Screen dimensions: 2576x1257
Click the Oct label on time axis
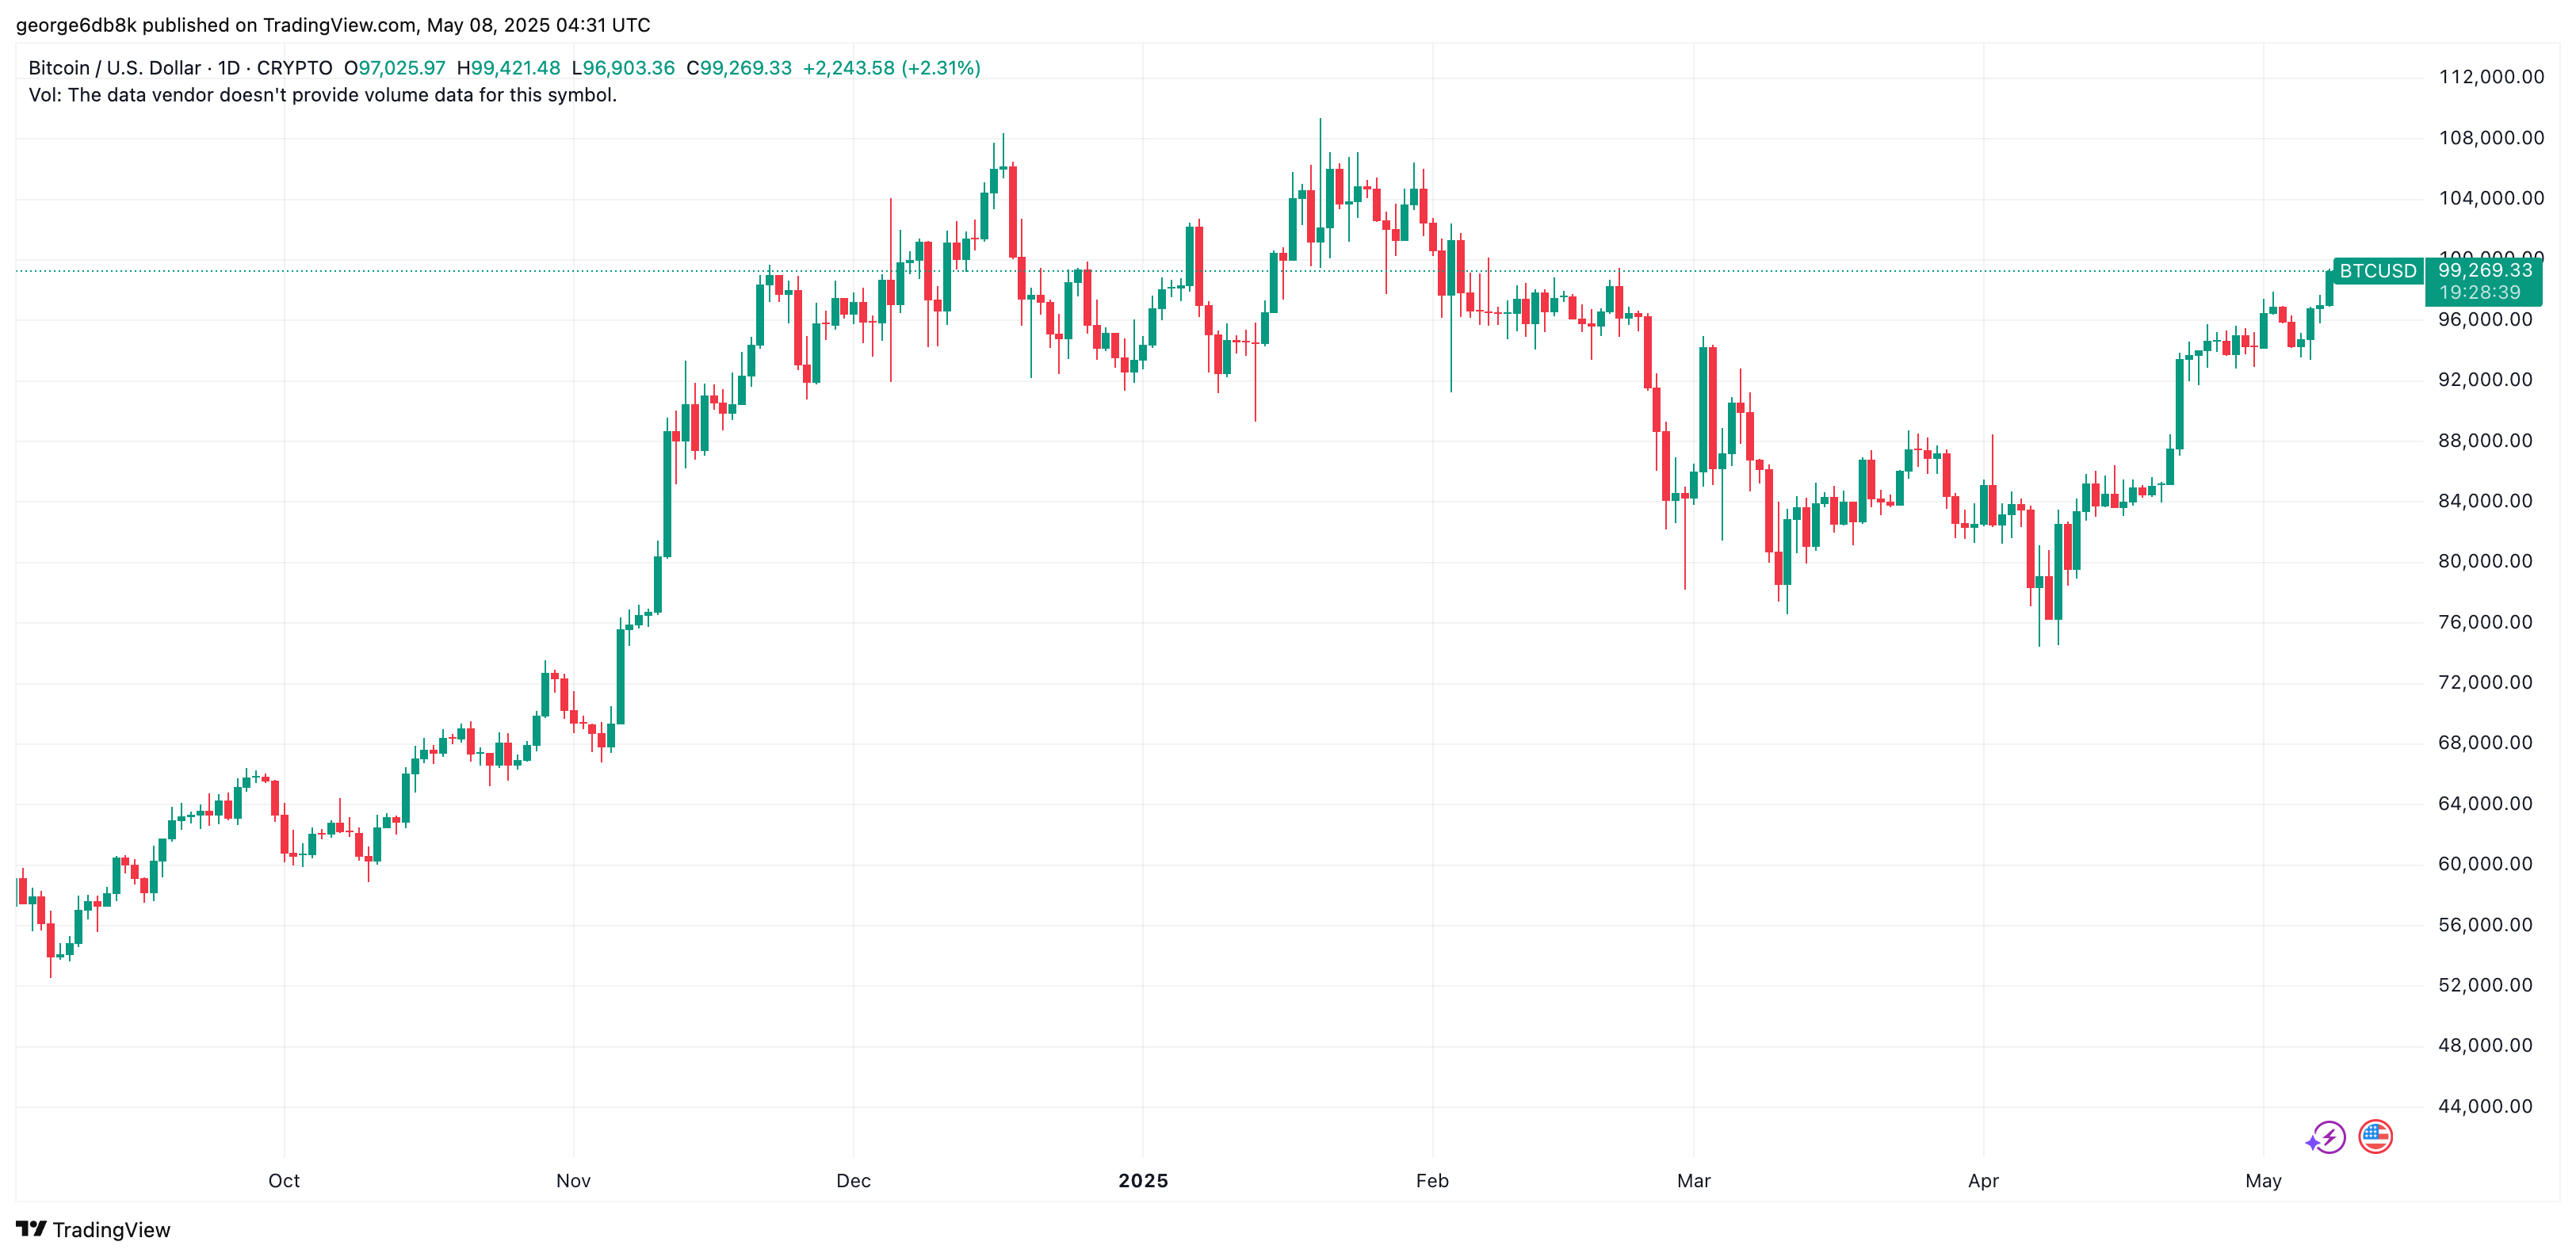point(284,1181)
